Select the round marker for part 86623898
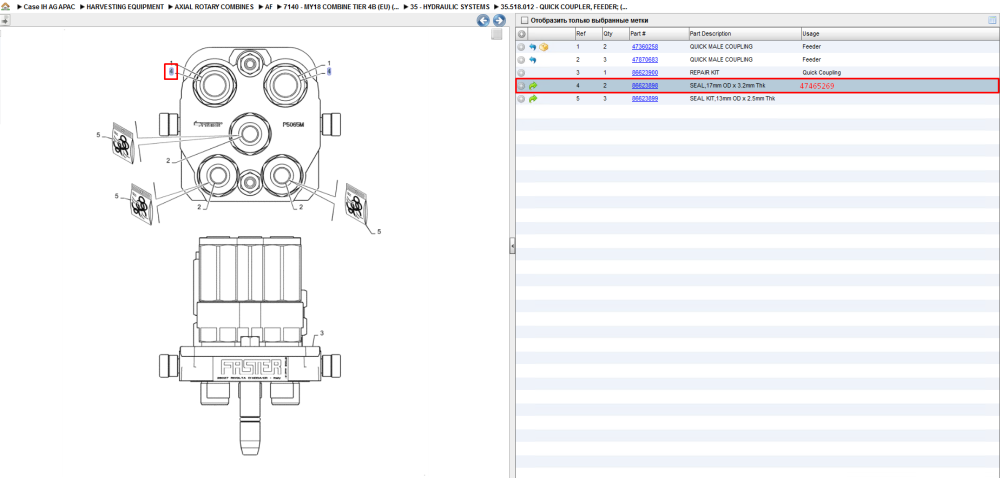The height and width of the screenshot is (478, 1000). click(x=521, y=85)
